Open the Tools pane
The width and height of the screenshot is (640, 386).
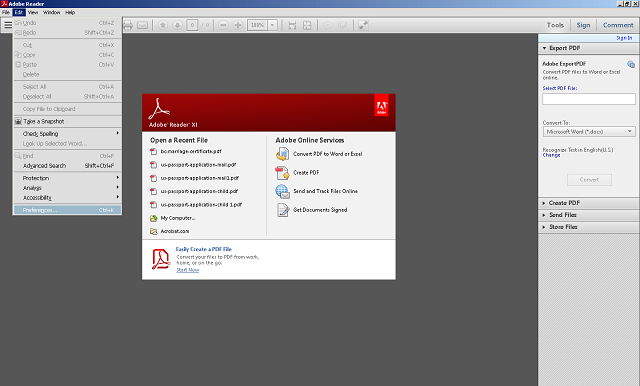point(555,25)
